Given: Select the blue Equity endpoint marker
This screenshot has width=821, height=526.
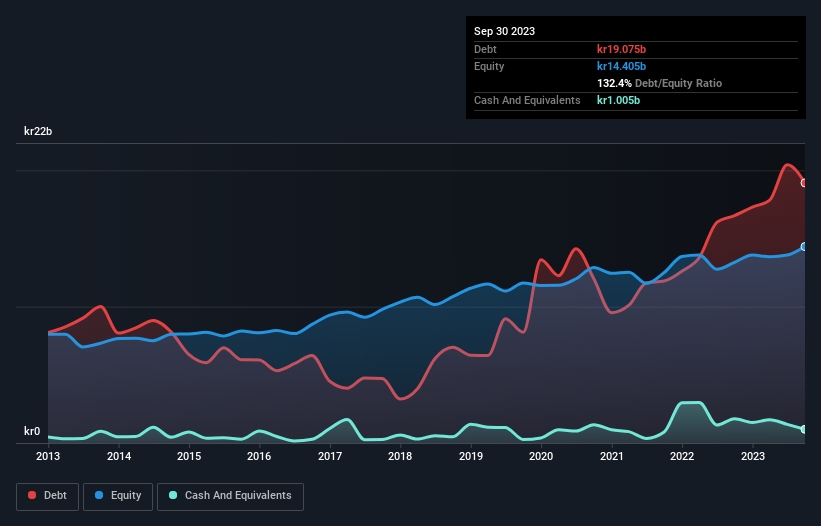Looking at the screenshot, I should click(x=804, y=247).
